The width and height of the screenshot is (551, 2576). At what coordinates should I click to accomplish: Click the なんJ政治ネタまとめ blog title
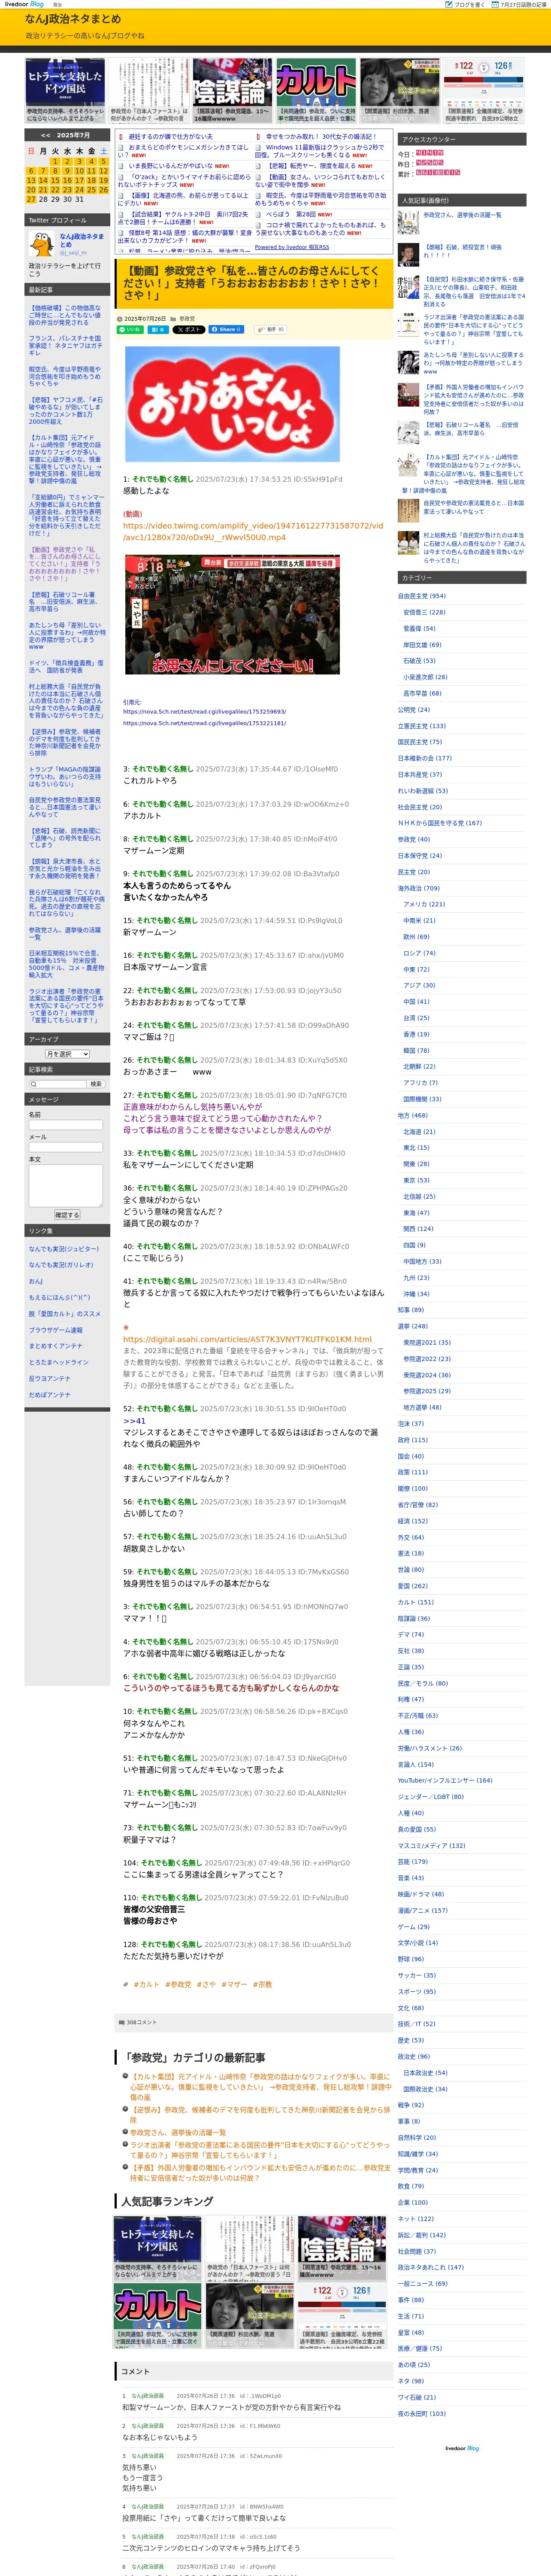pos(73,19)
